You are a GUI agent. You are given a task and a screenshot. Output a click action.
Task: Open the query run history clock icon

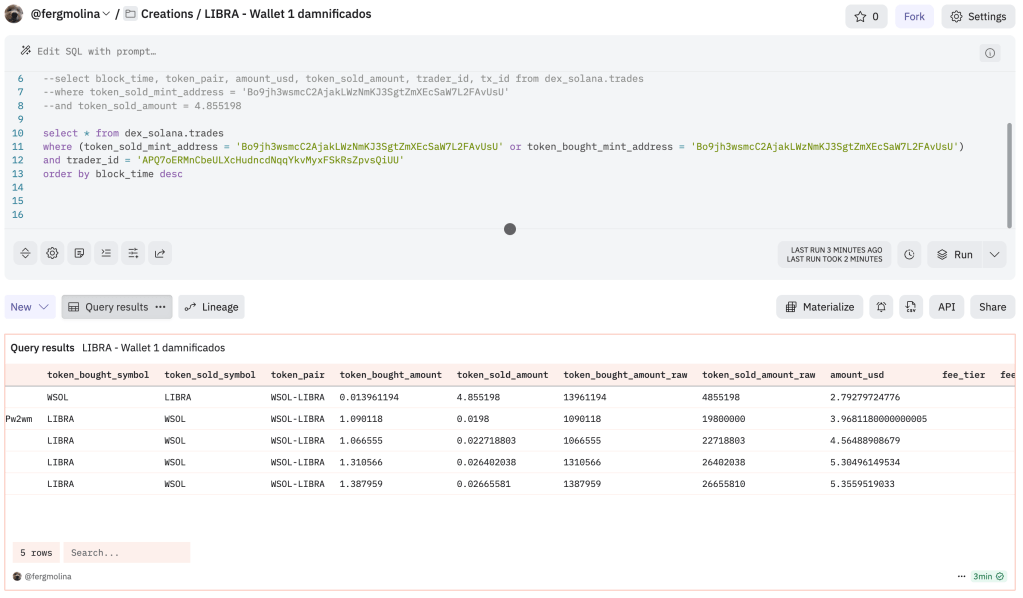coord(909,254)
